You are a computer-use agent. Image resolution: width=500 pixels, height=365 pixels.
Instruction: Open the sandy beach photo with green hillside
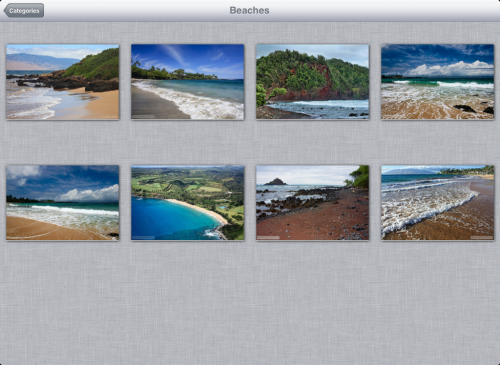point(63,82)
